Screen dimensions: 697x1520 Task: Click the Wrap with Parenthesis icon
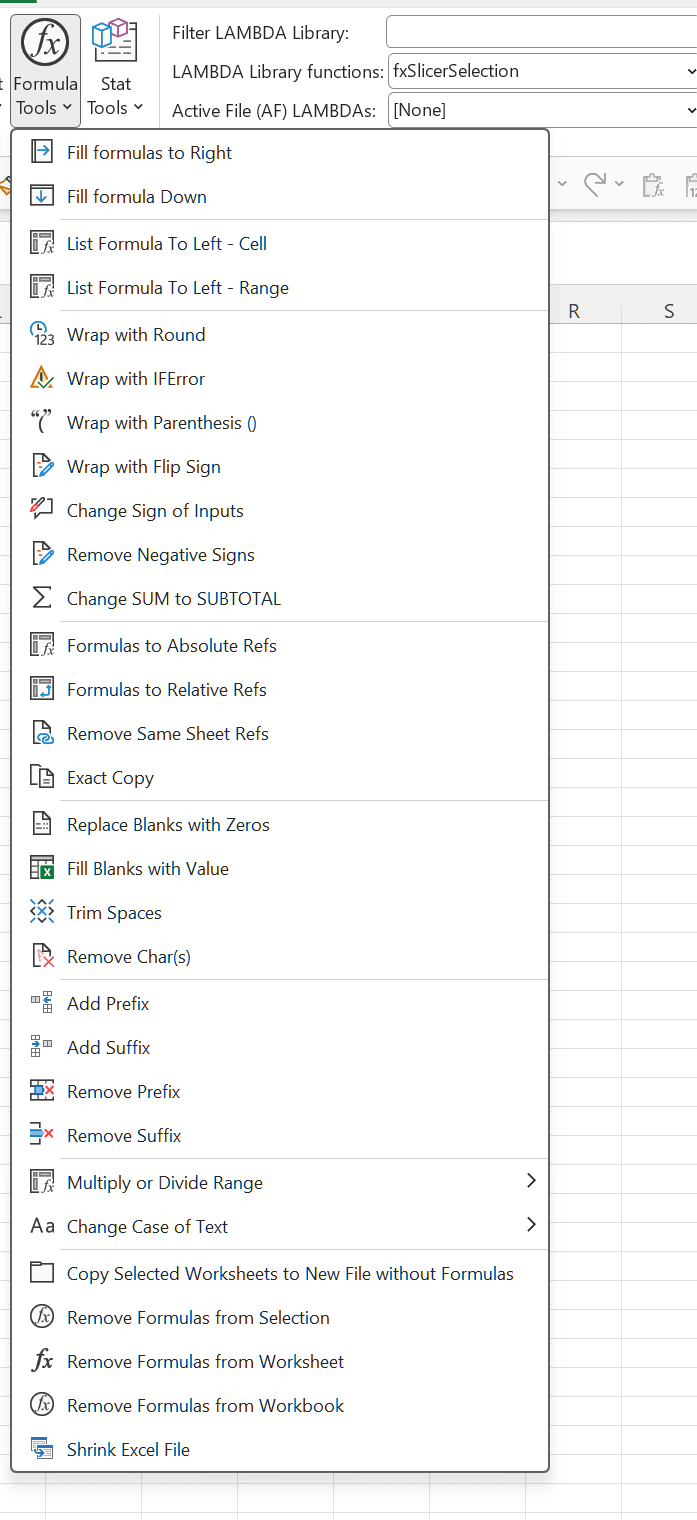coord(42,422)
